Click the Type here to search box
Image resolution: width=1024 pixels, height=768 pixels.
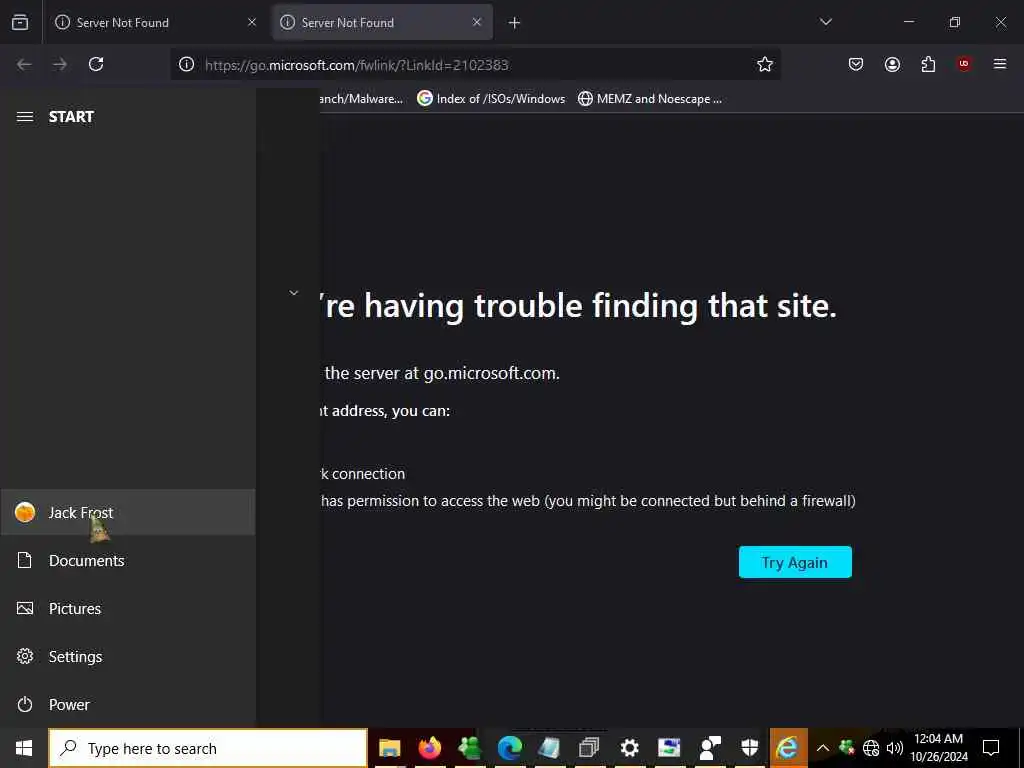point(208,748)
